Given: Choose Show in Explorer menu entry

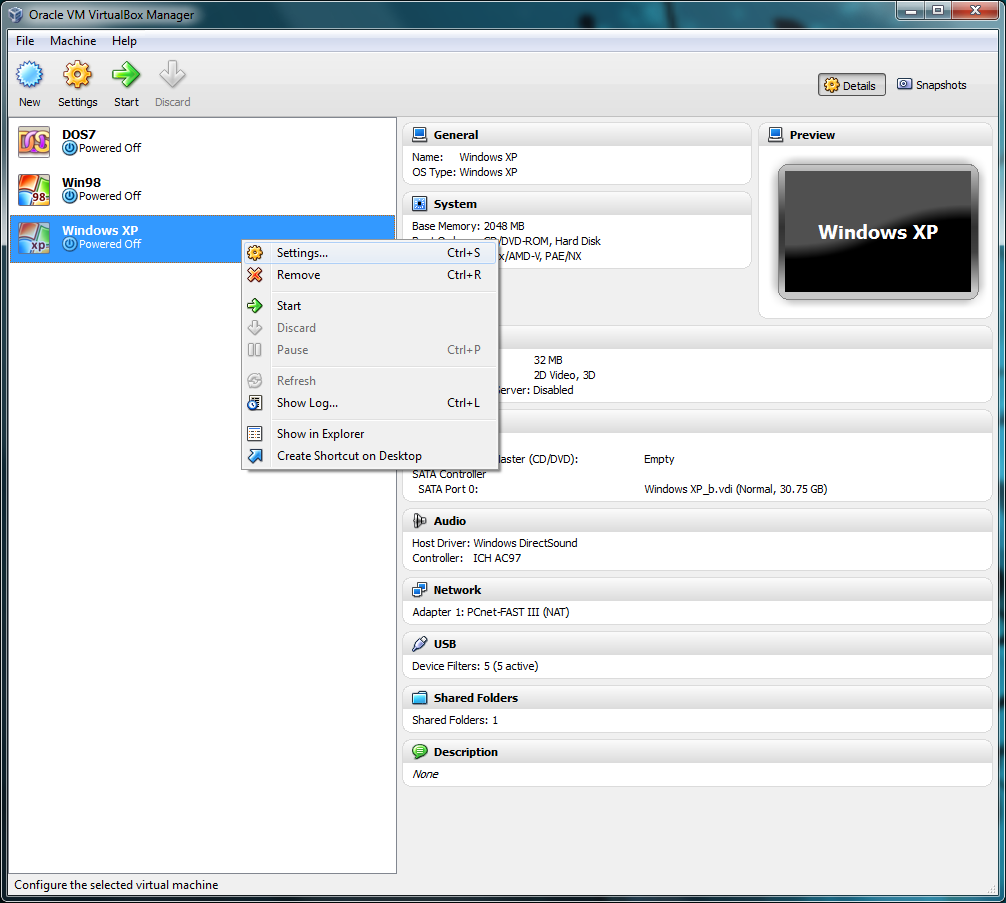Looking at the screenshot, I should (370, 434).
